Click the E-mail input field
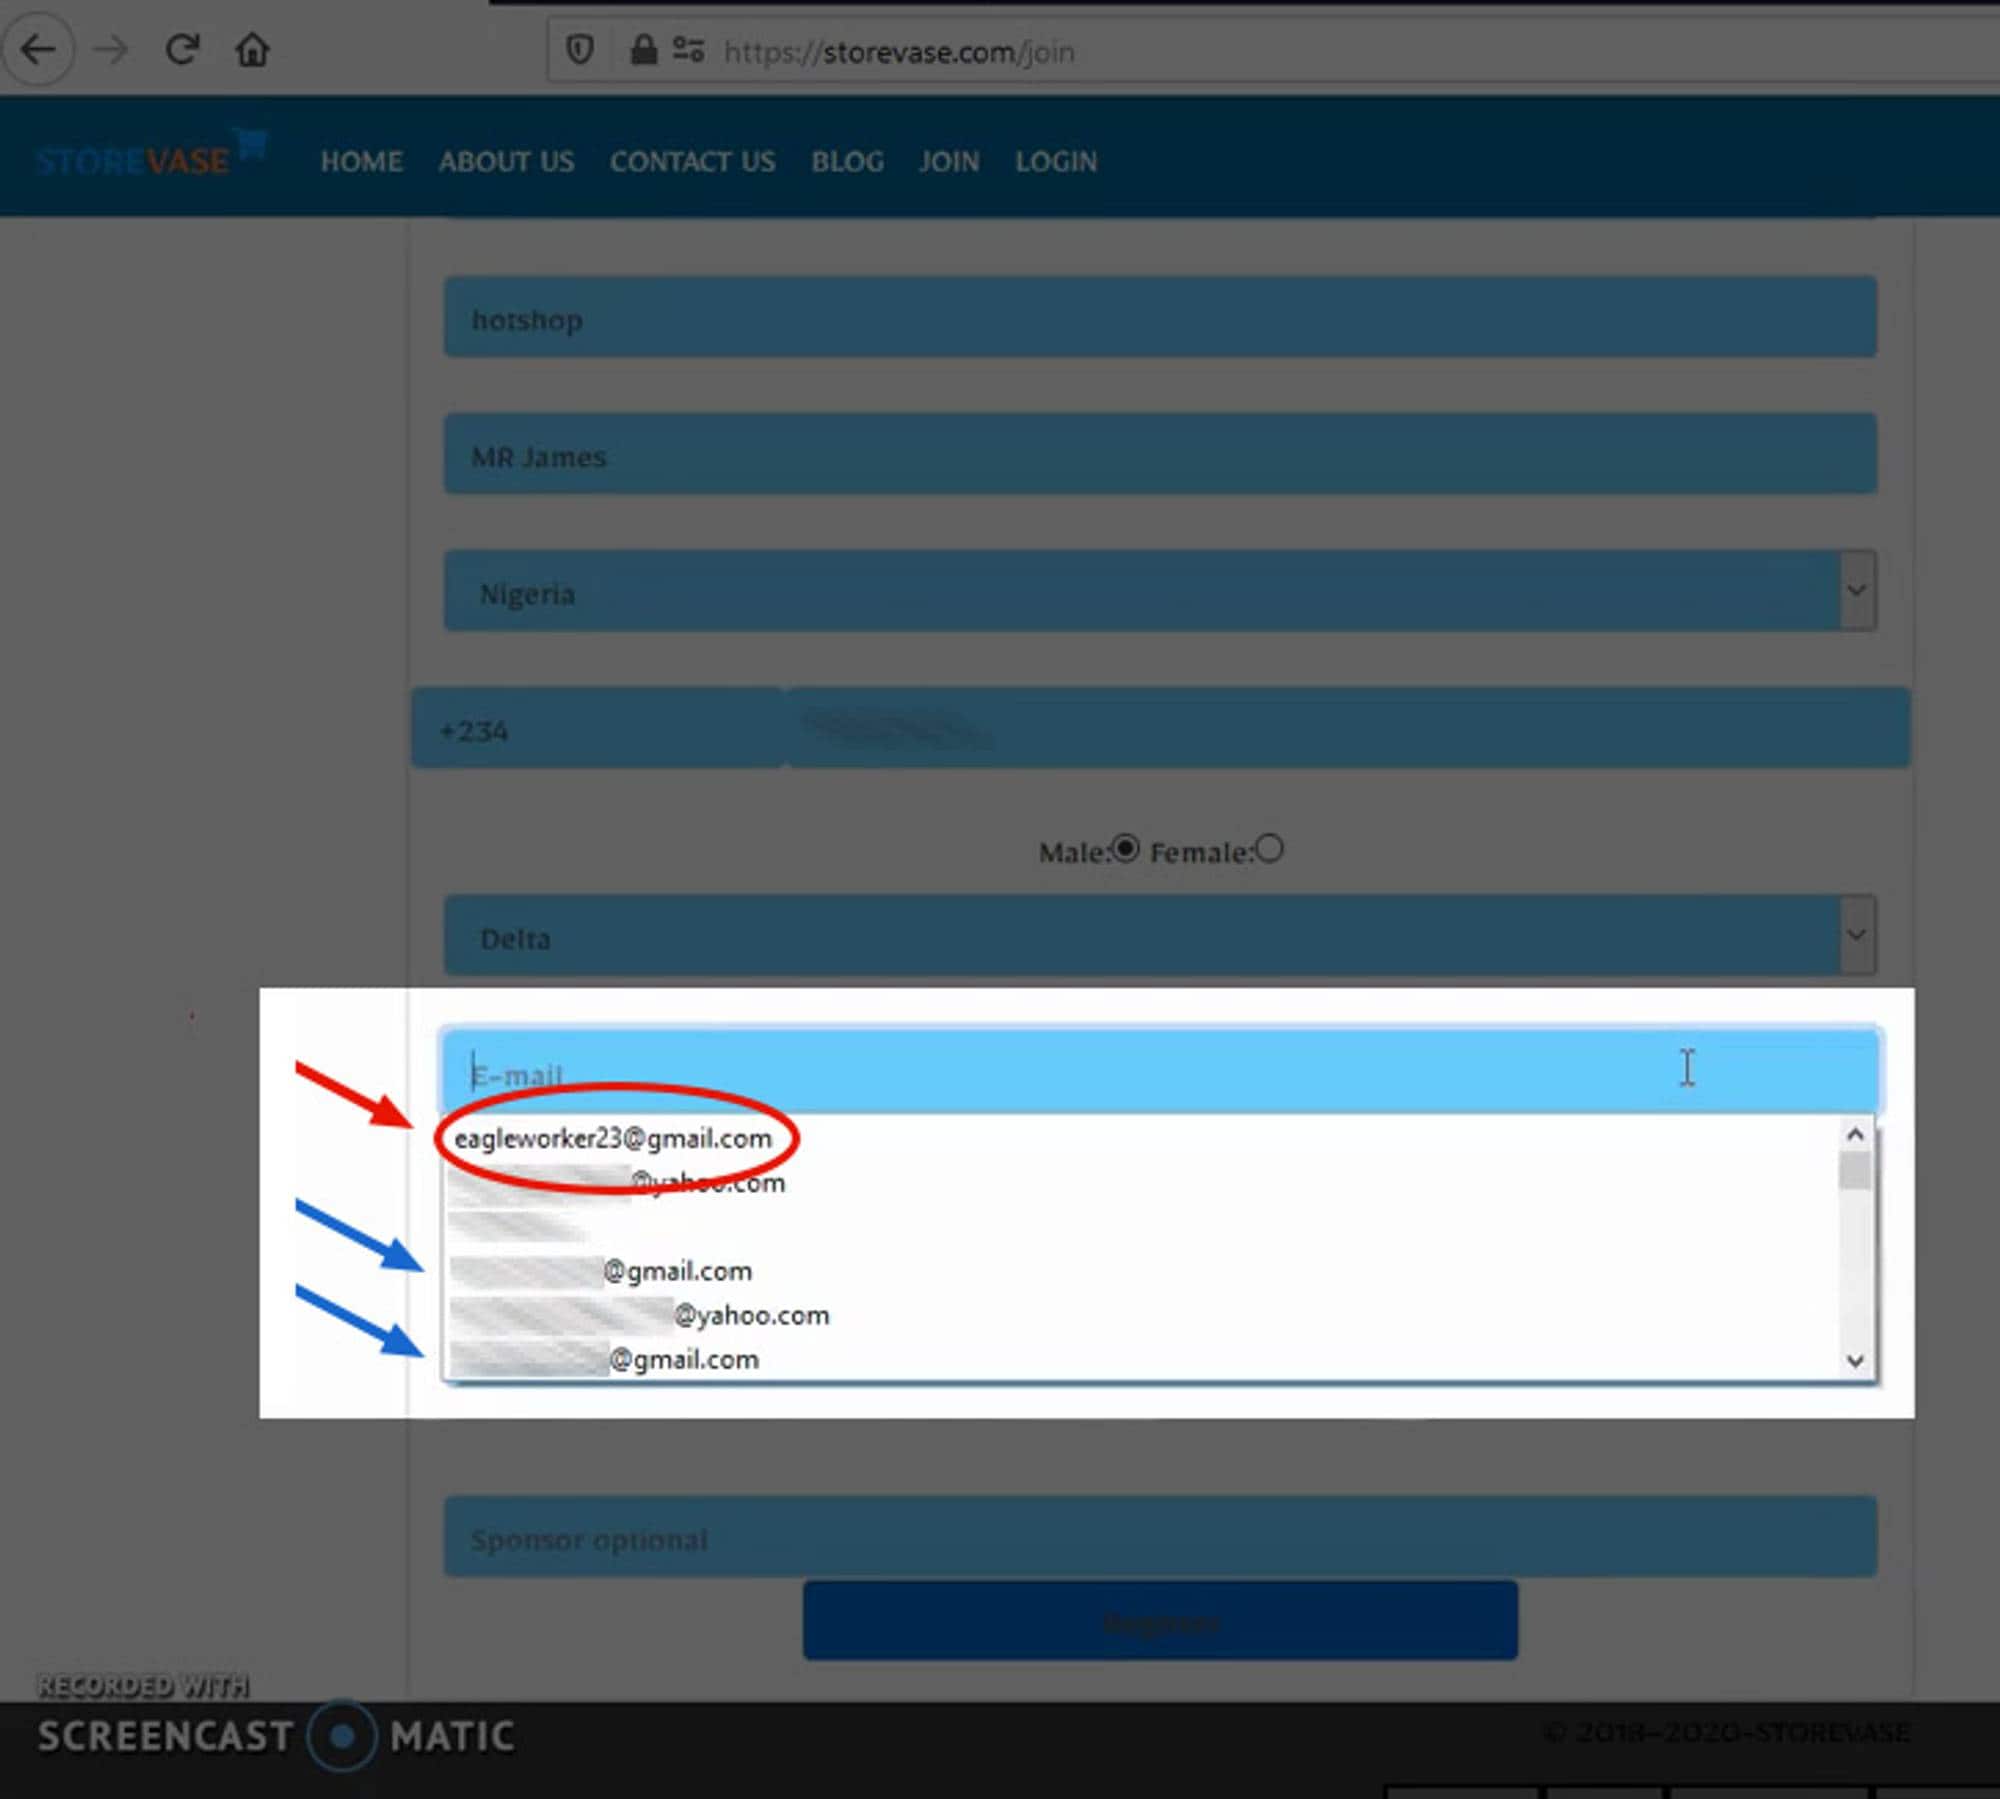This screenshot has height=1799, width=2000. (1160, 1070)
